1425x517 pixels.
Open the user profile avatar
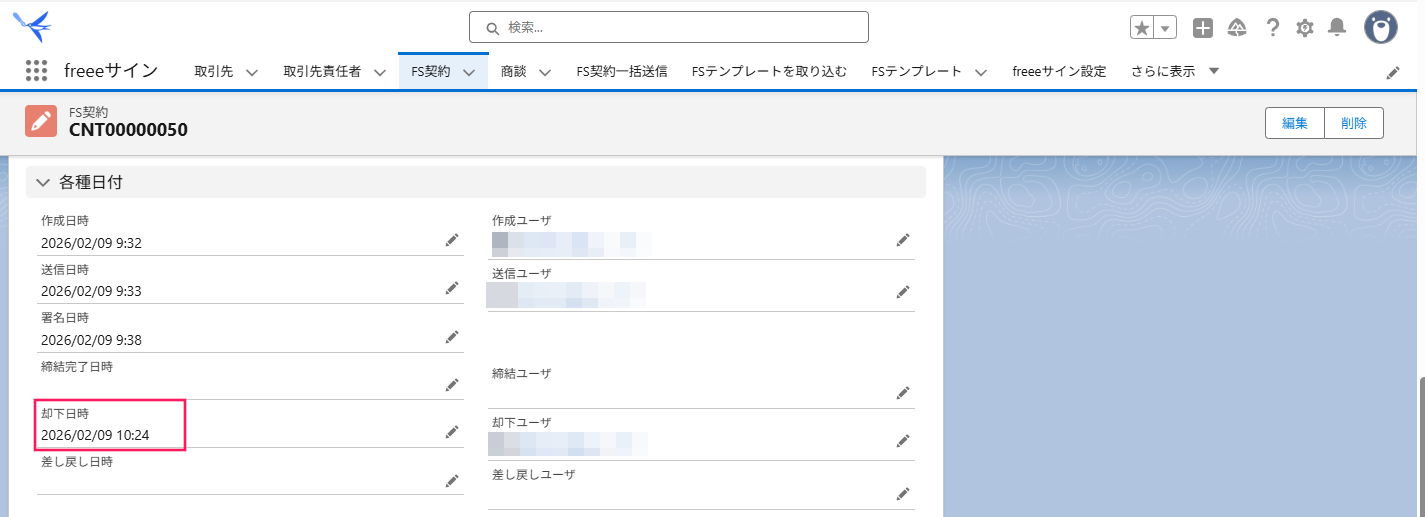pyautogui.click(x=1381, y=27)
